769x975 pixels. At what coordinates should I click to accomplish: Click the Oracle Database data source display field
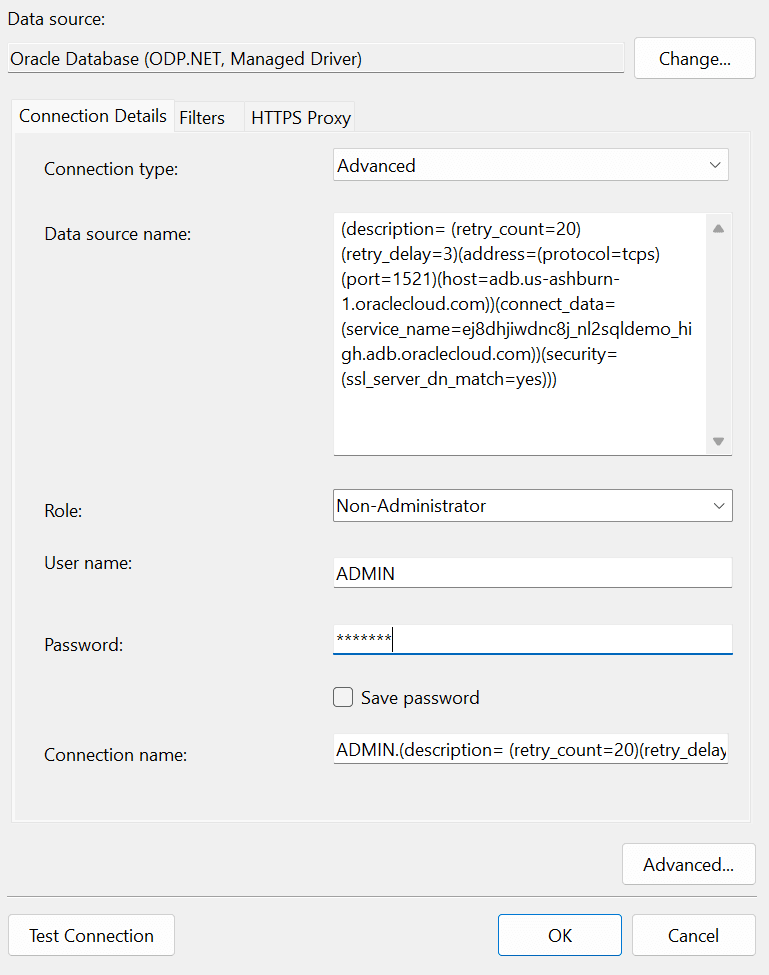click(x=315, y=58)
